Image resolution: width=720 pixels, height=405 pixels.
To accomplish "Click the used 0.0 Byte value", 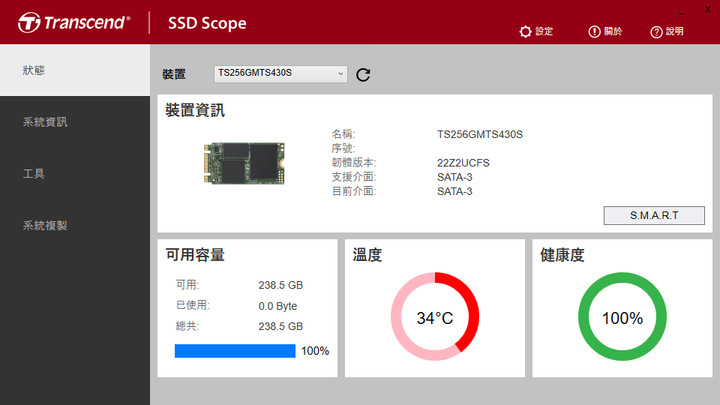I will click(278, 306).
